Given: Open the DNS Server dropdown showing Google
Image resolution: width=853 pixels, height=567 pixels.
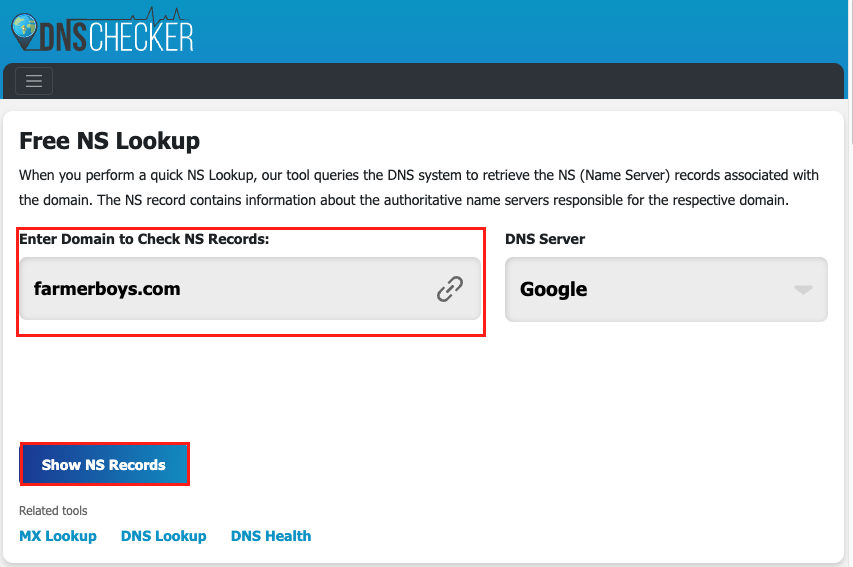Looking at the screenshot, I should tap(666, 289).
